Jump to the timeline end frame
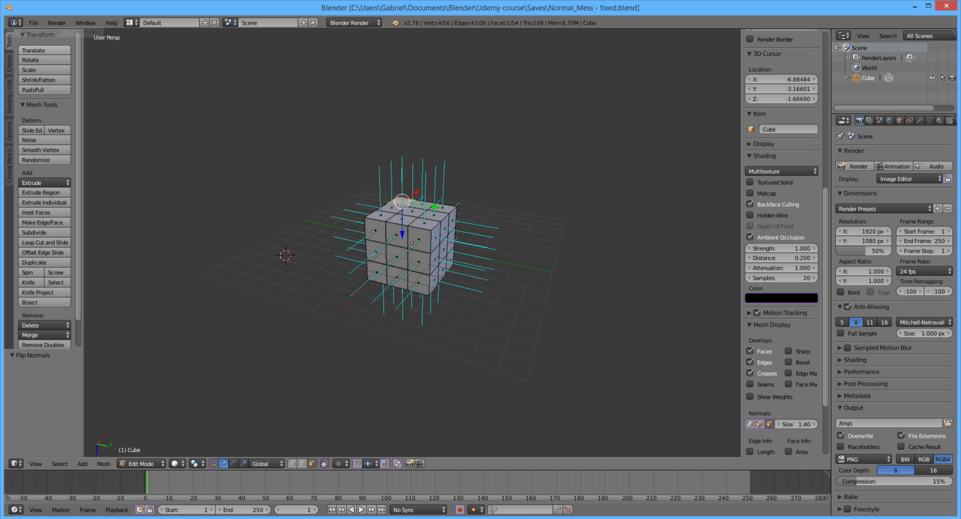Screen dimensions: 961x519 [381, 510]
